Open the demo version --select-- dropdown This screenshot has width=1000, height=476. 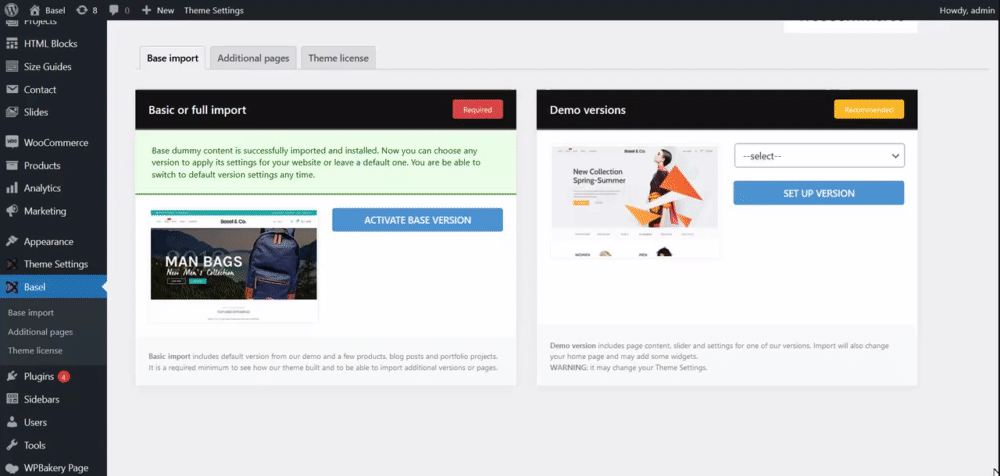tap(819, 156)
